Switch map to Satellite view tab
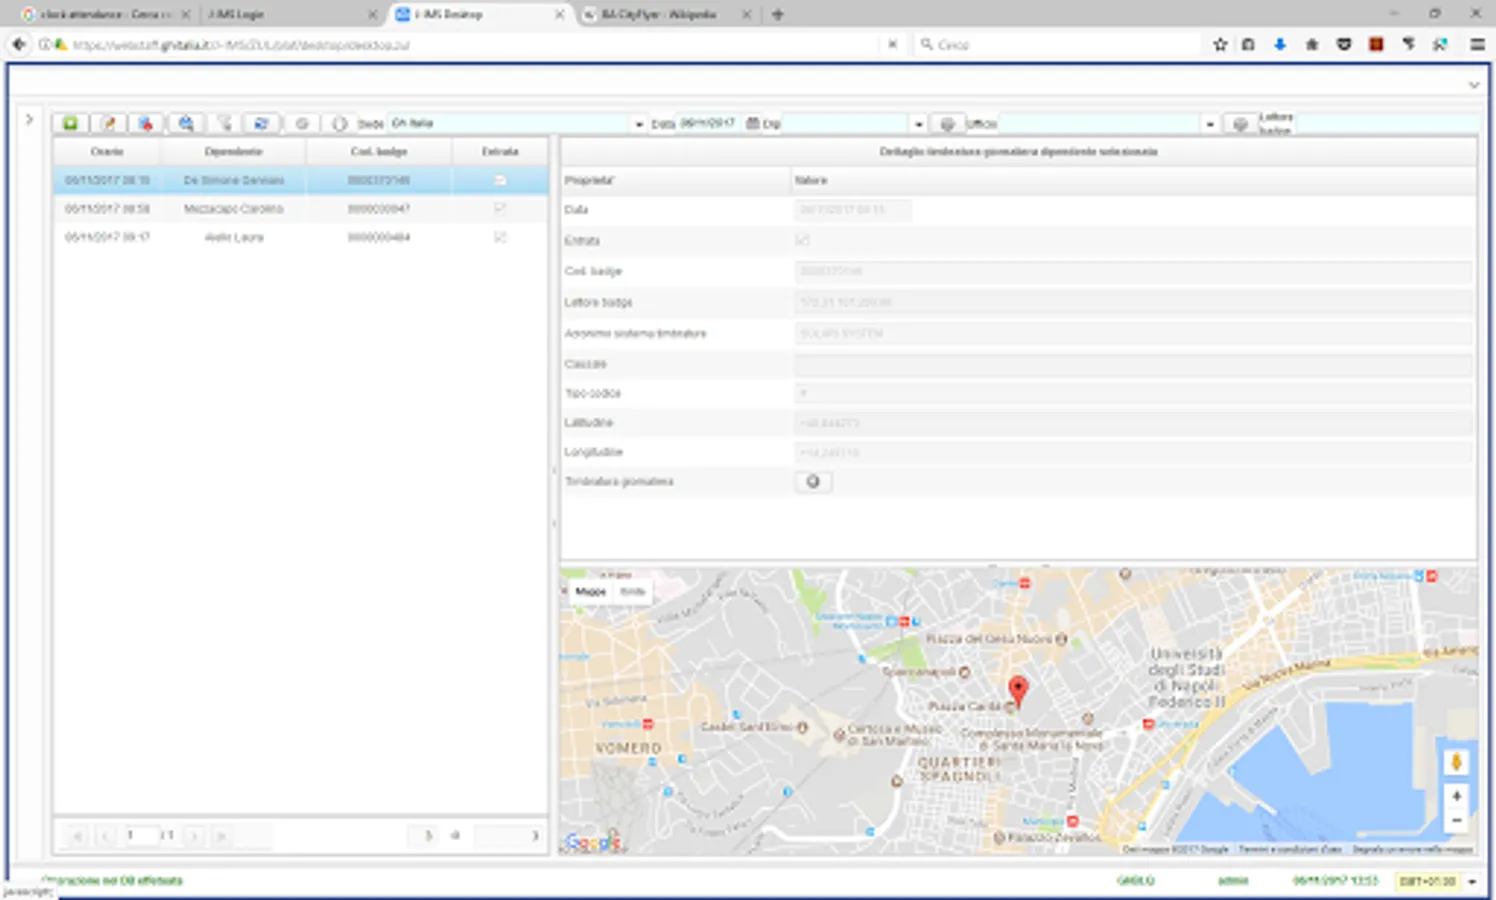 632,591
